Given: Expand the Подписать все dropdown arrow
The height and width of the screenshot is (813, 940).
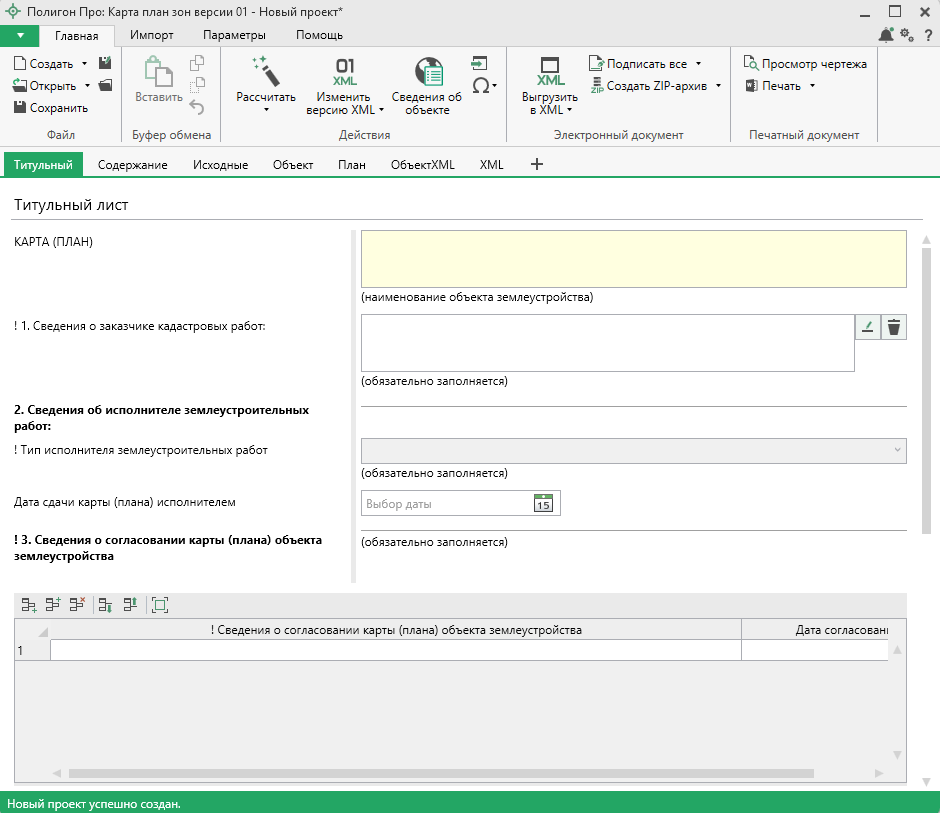Looking at the screenshot, I should tap(698, 64).
